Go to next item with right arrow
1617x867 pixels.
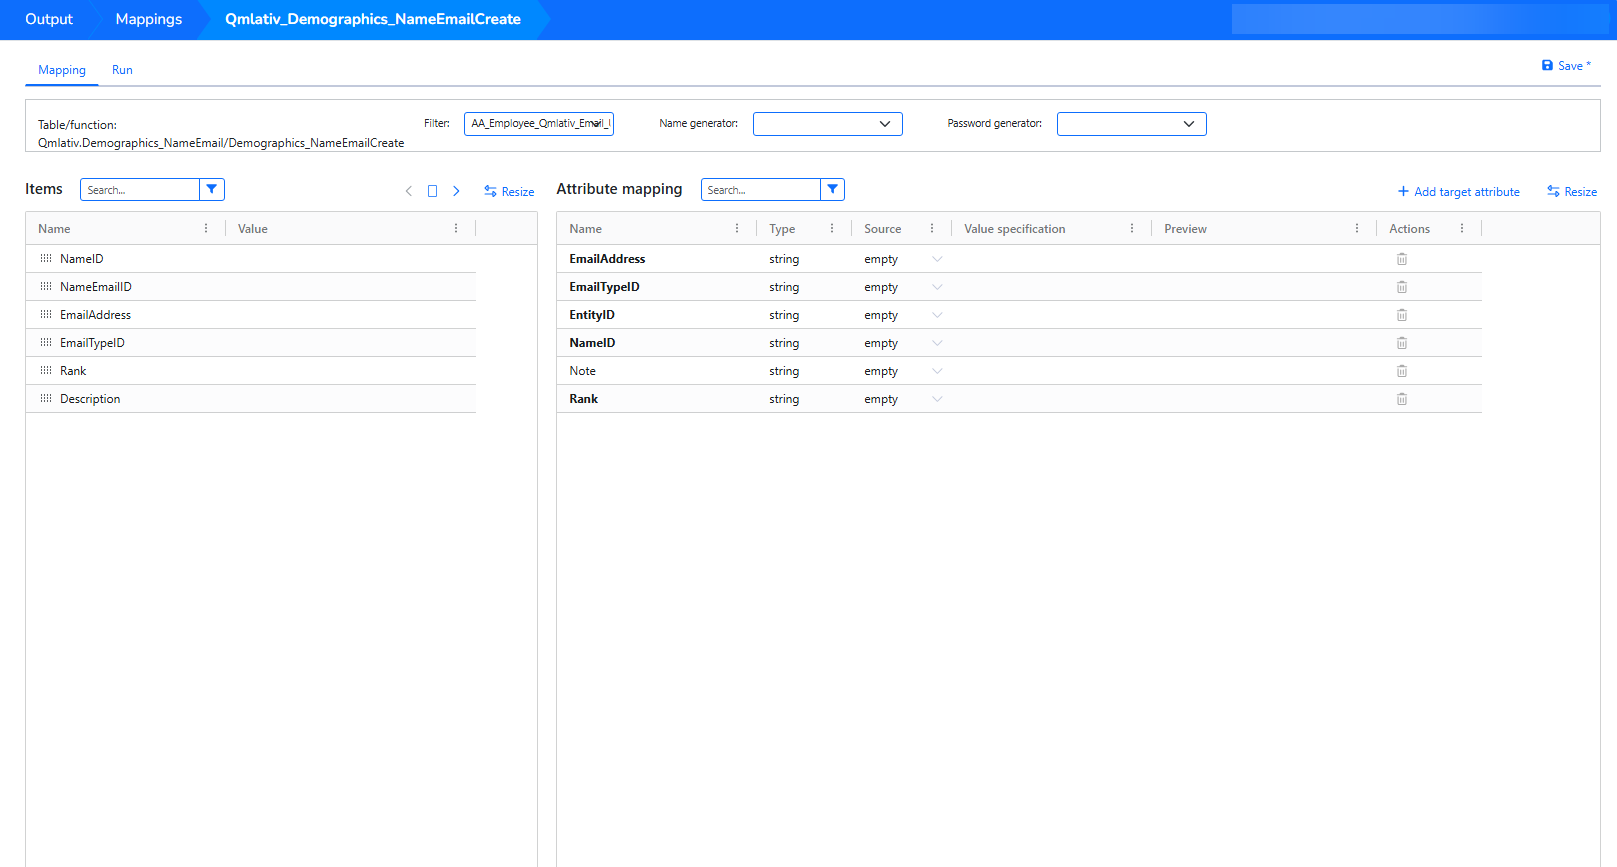(x=456, y=191)
